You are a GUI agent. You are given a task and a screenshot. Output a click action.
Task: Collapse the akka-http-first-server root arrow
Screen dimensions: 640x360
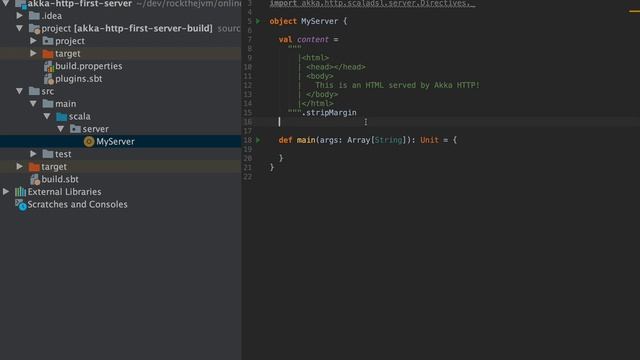(x=6, y=3)
